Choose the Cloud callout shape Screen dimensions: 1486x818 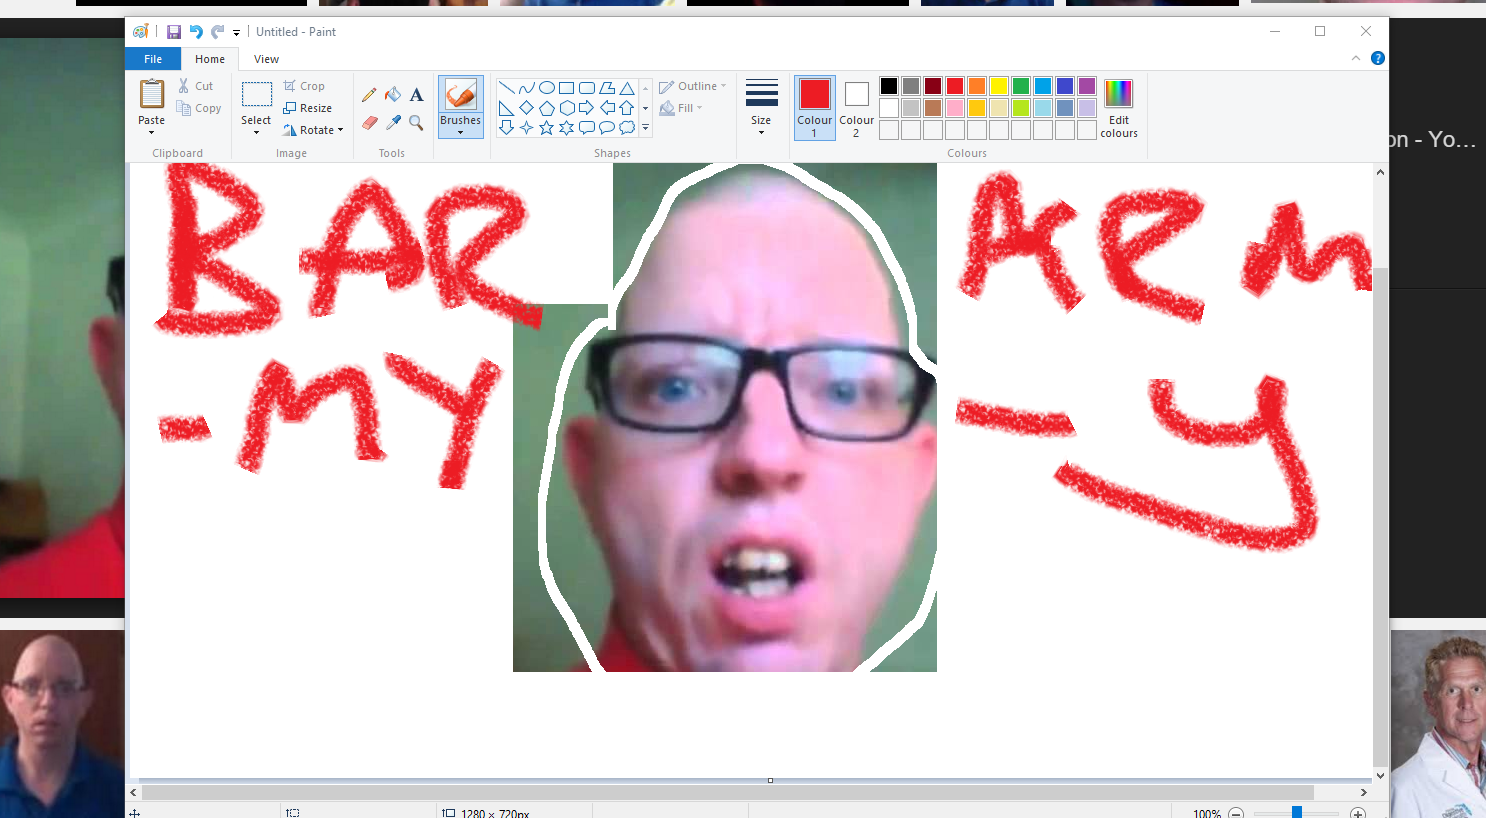627,128
